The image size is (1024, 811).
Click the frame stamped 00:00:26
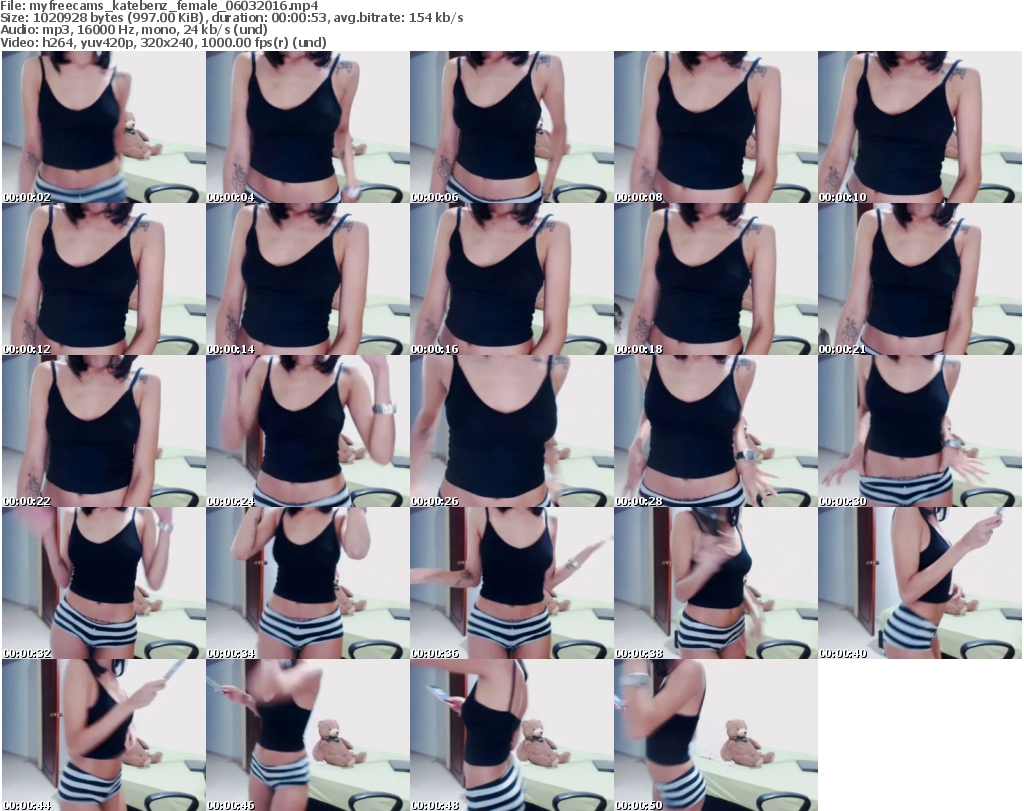(x=511, y=431)
